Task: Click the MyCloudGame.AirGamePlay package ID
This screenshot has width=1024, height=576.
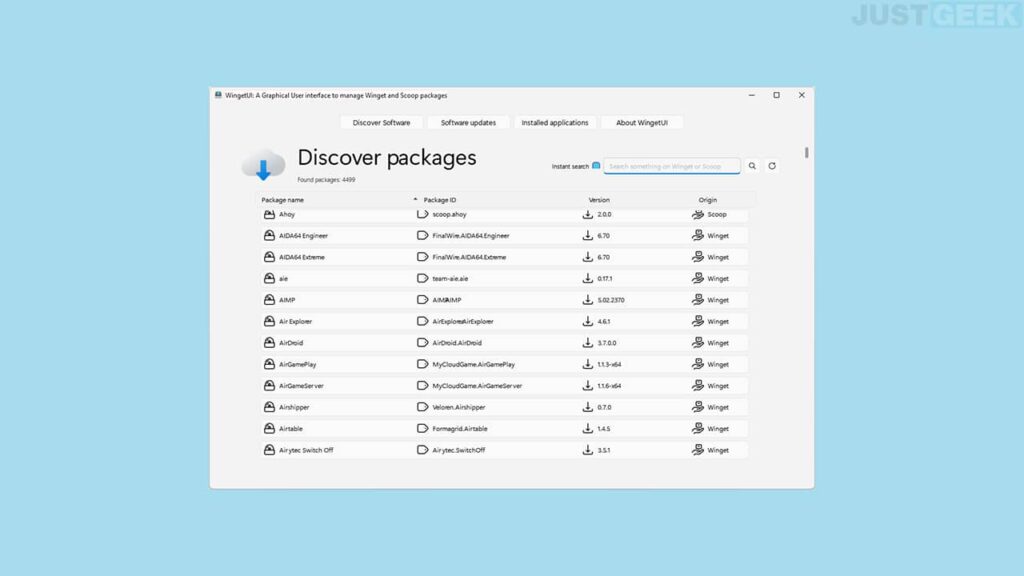Action: [473, 364]
